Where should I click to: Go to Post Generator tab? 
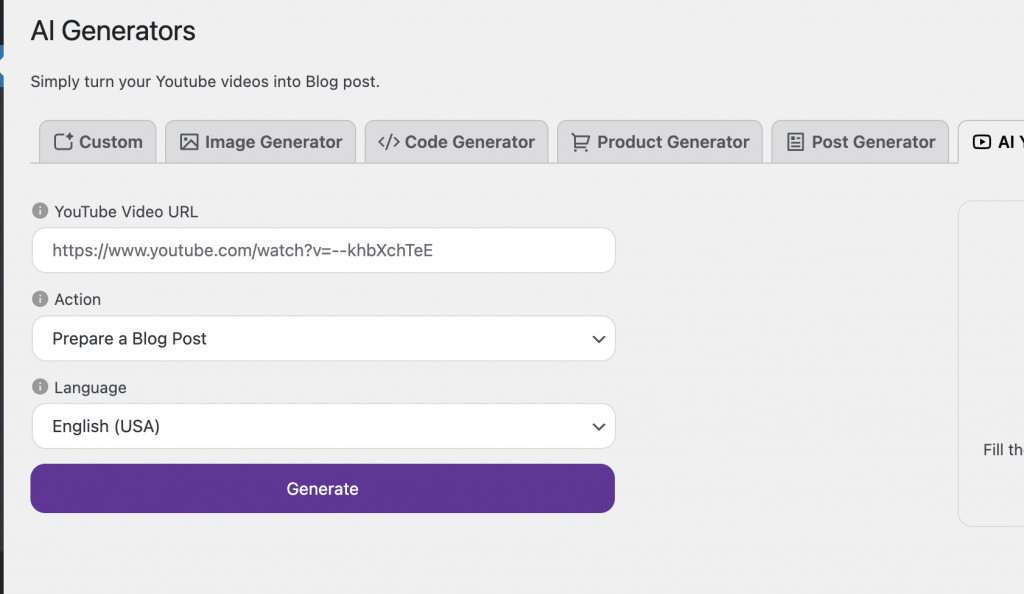(860, 142)
